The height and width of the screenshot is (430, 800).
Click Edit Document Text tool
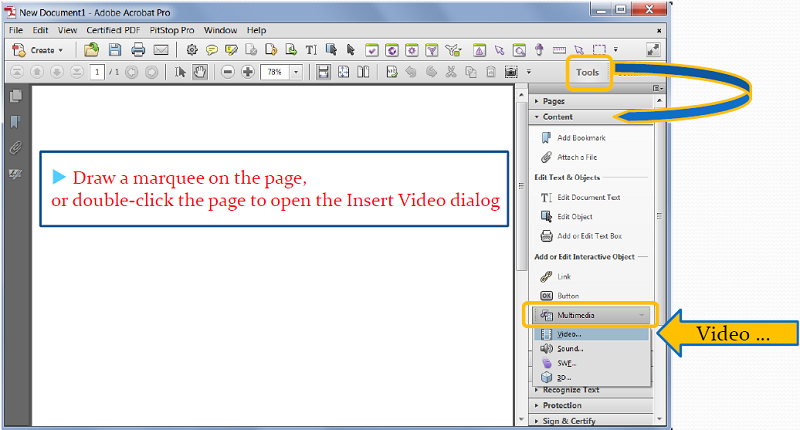coord(588,197)
